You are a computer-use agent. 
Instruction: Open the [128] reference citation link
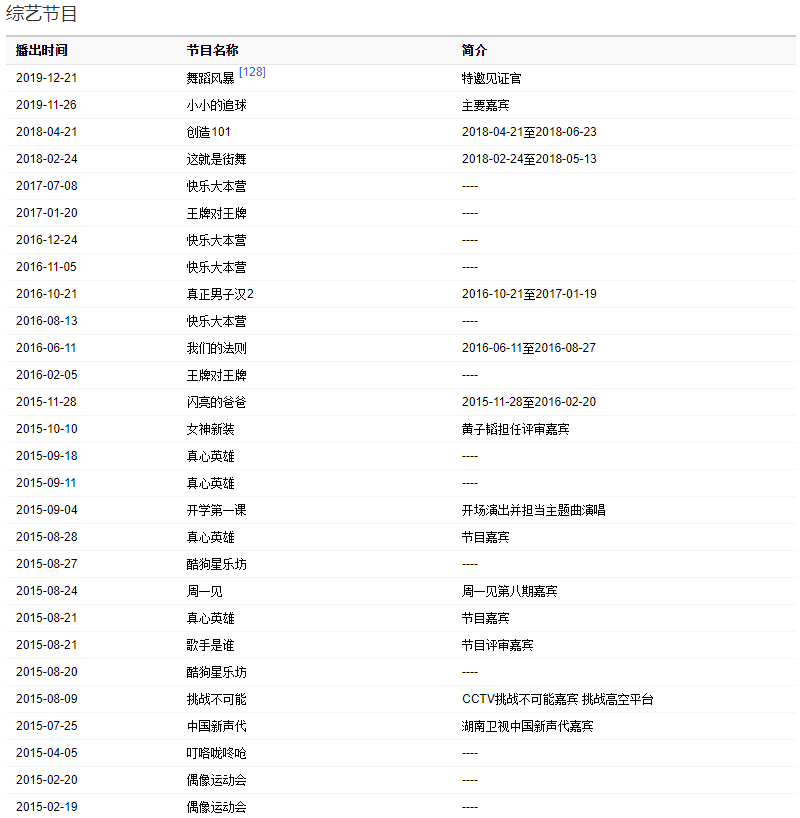252,72
